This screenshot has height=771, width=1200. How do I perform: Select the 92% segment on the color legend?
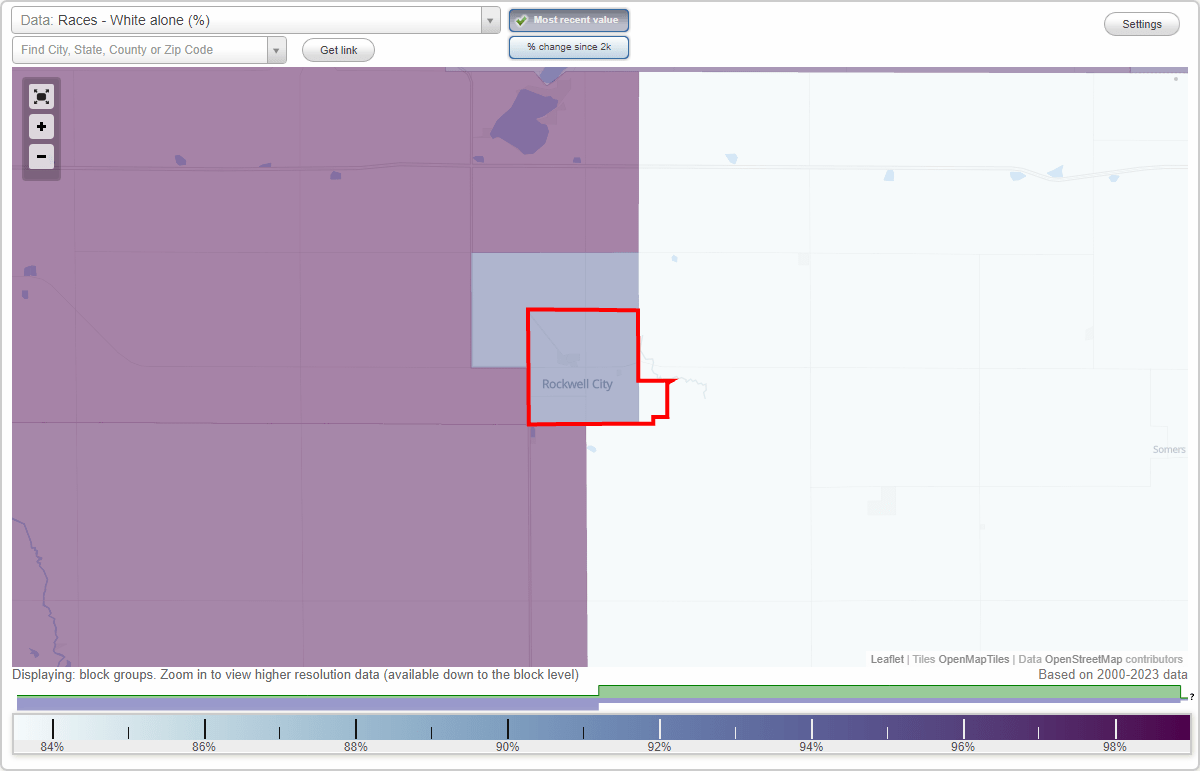pyautogui.click(x=659, y=727)
